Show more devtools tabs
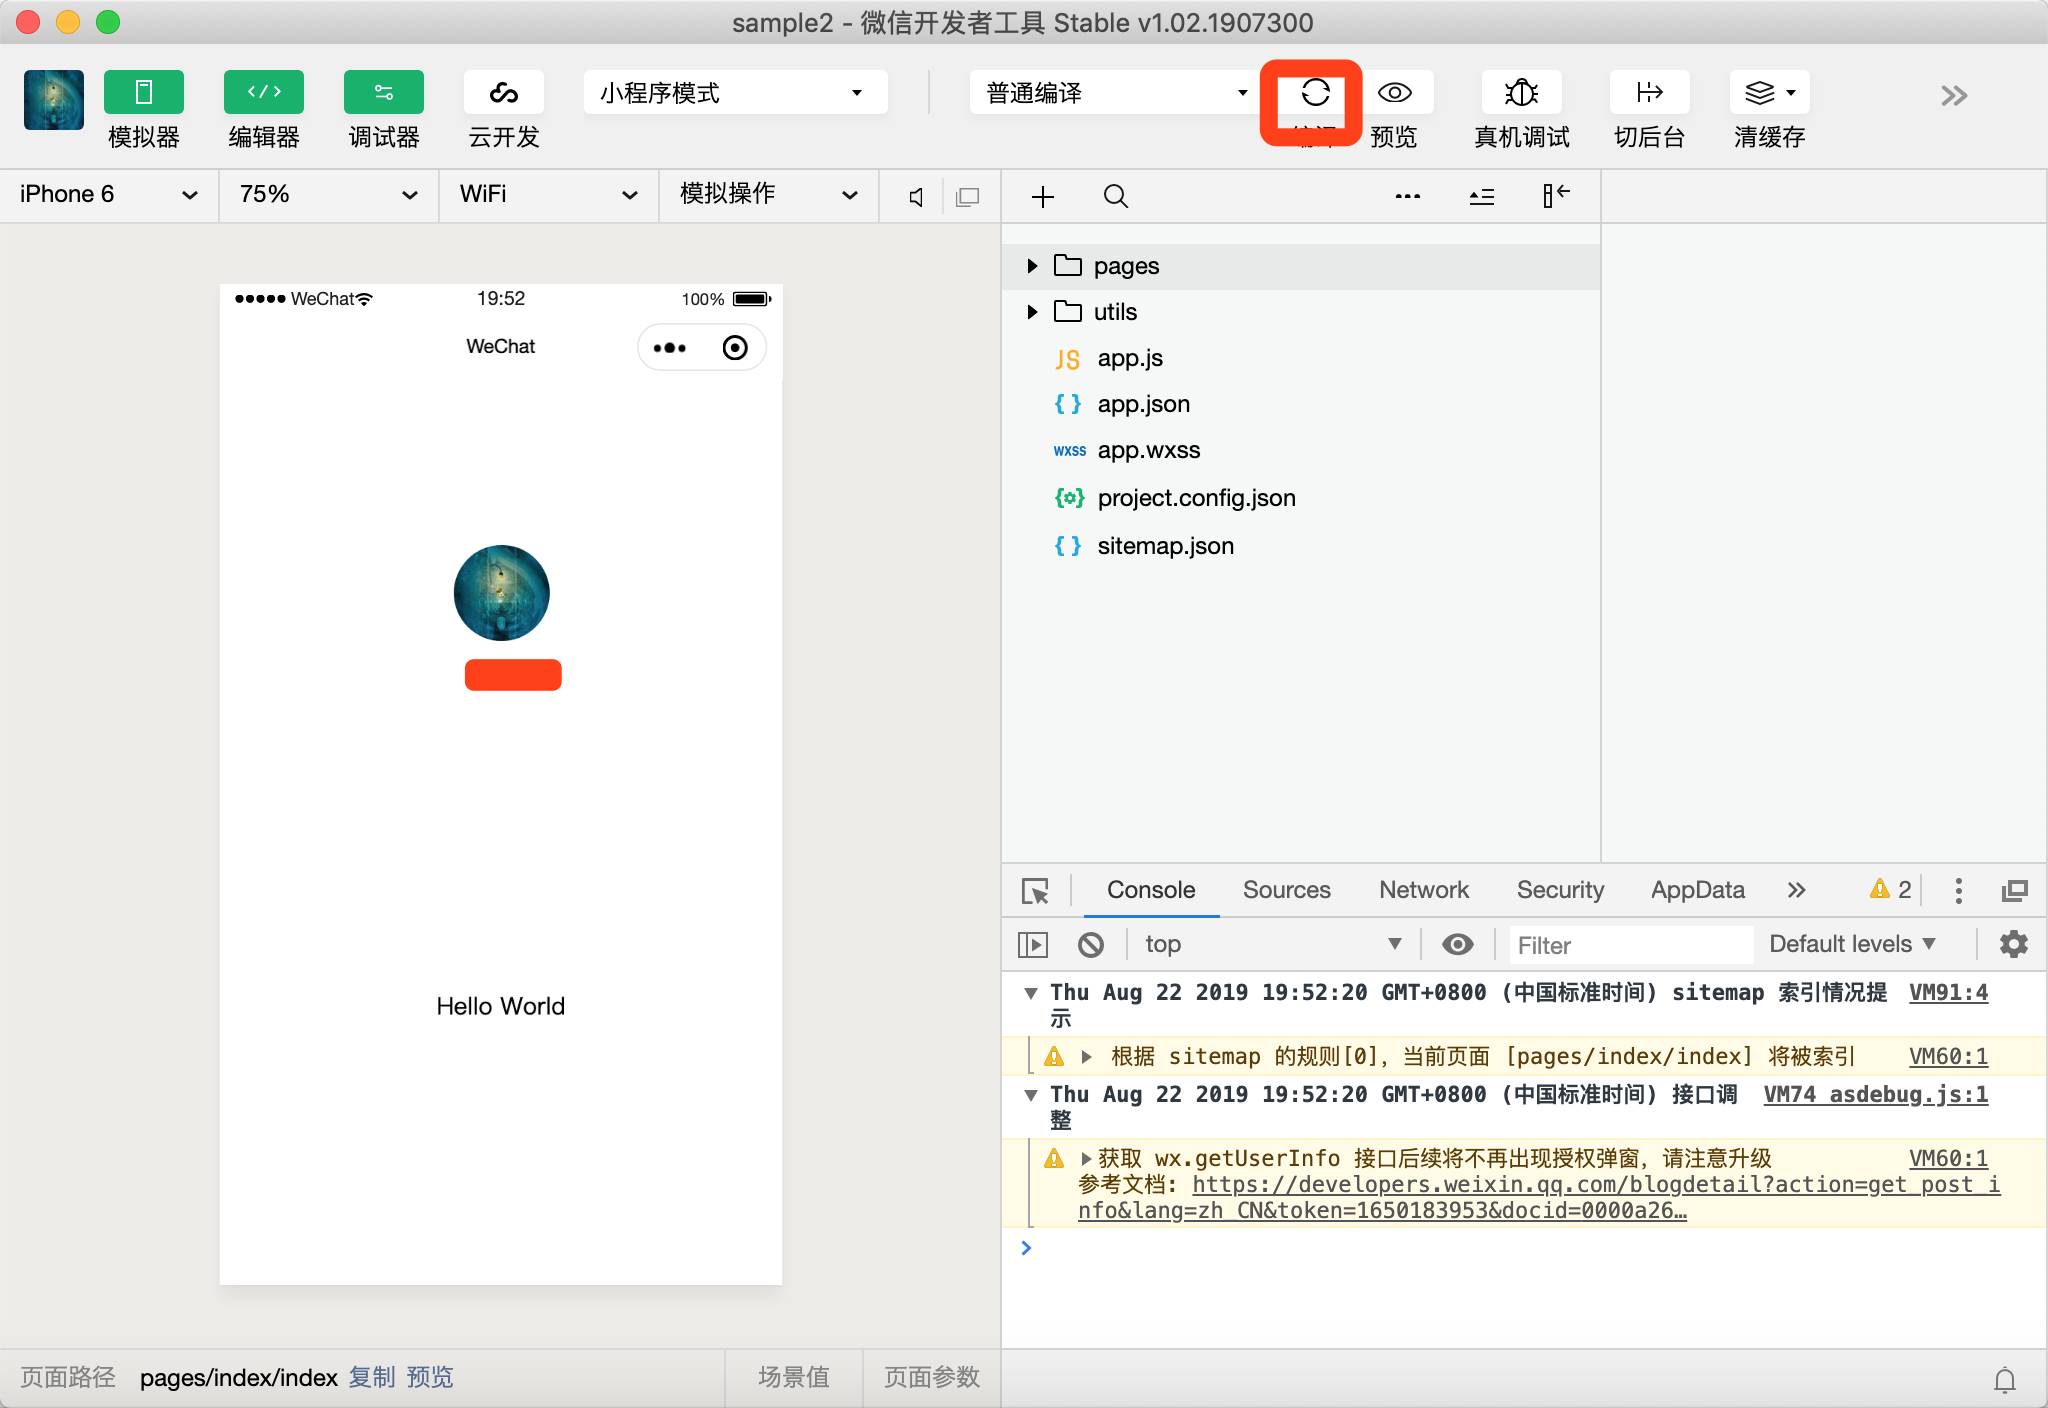The image size is (2048, 1408). tap(1797, 890)
